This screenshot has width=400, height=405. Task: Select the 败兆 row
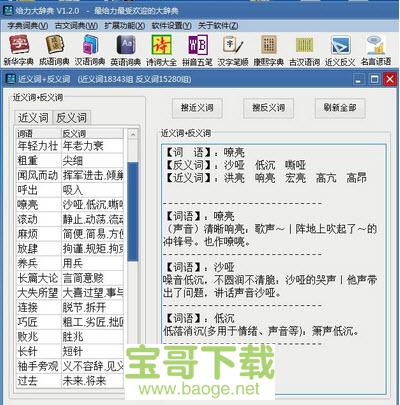pos(70,337)
